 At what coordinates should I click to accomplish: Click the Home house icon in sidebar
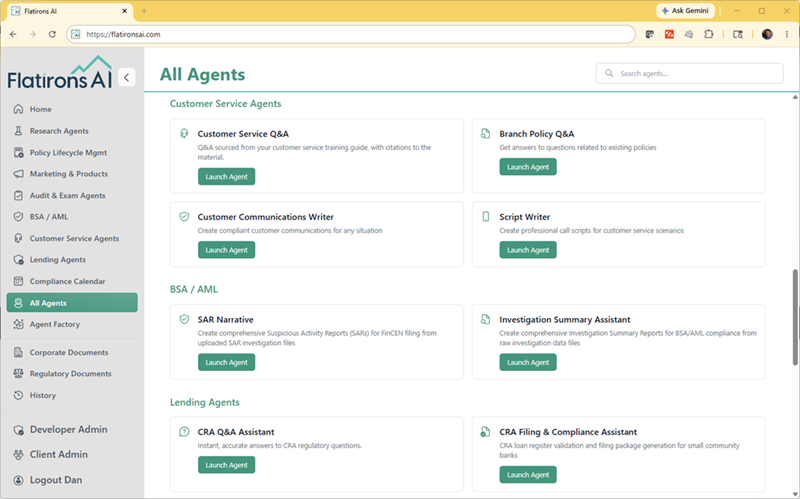click(18, 109)
